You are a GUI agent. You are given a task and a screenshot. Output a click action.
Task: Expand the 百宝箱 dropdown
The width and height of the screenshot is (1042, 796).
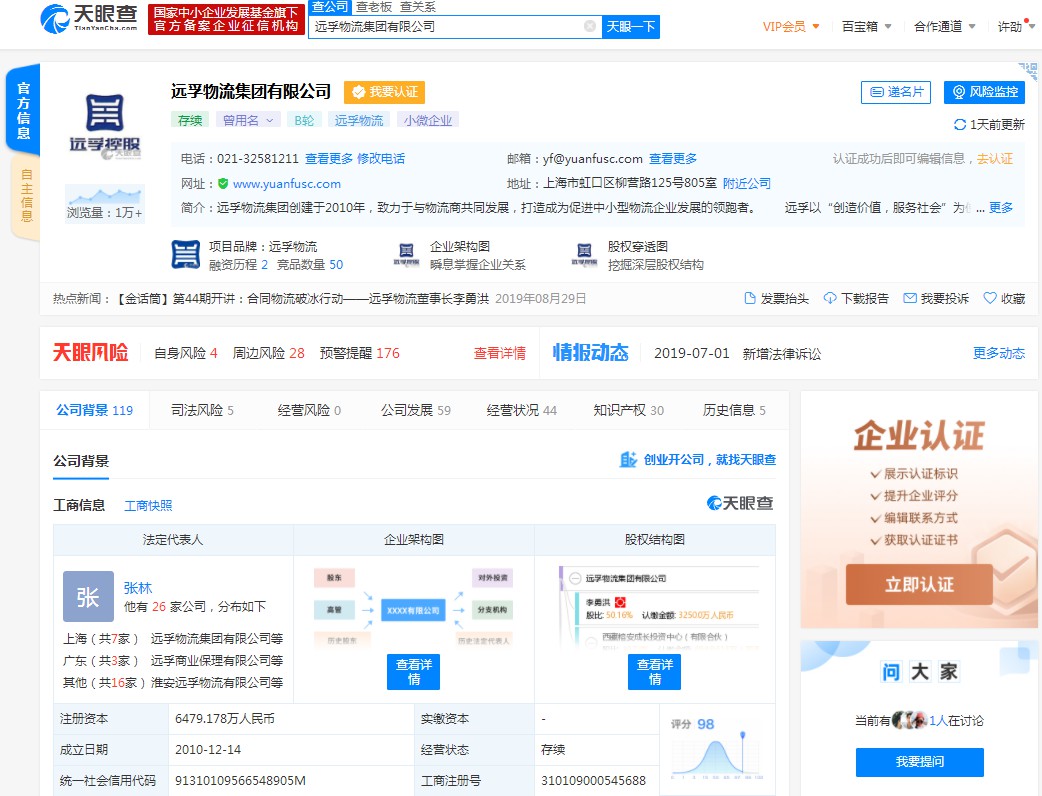coord(867,27)
